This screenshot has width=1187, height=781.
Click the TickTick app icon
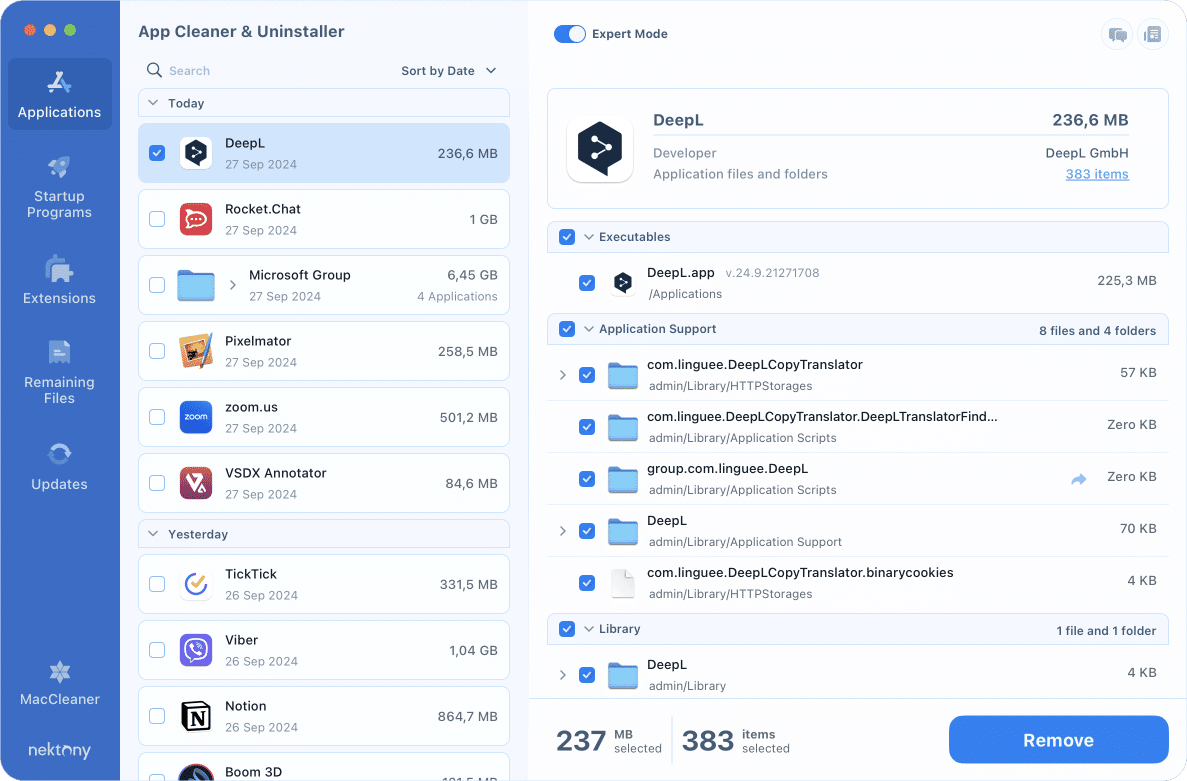(x=196, y=584)
